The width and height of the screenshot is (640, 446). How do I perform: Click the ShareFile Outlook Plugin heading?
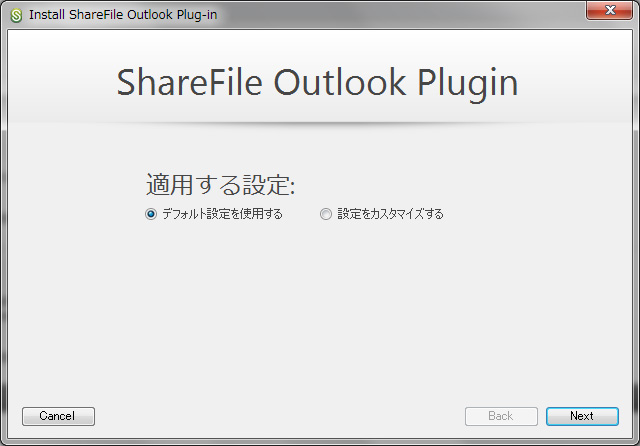[317, 83]
